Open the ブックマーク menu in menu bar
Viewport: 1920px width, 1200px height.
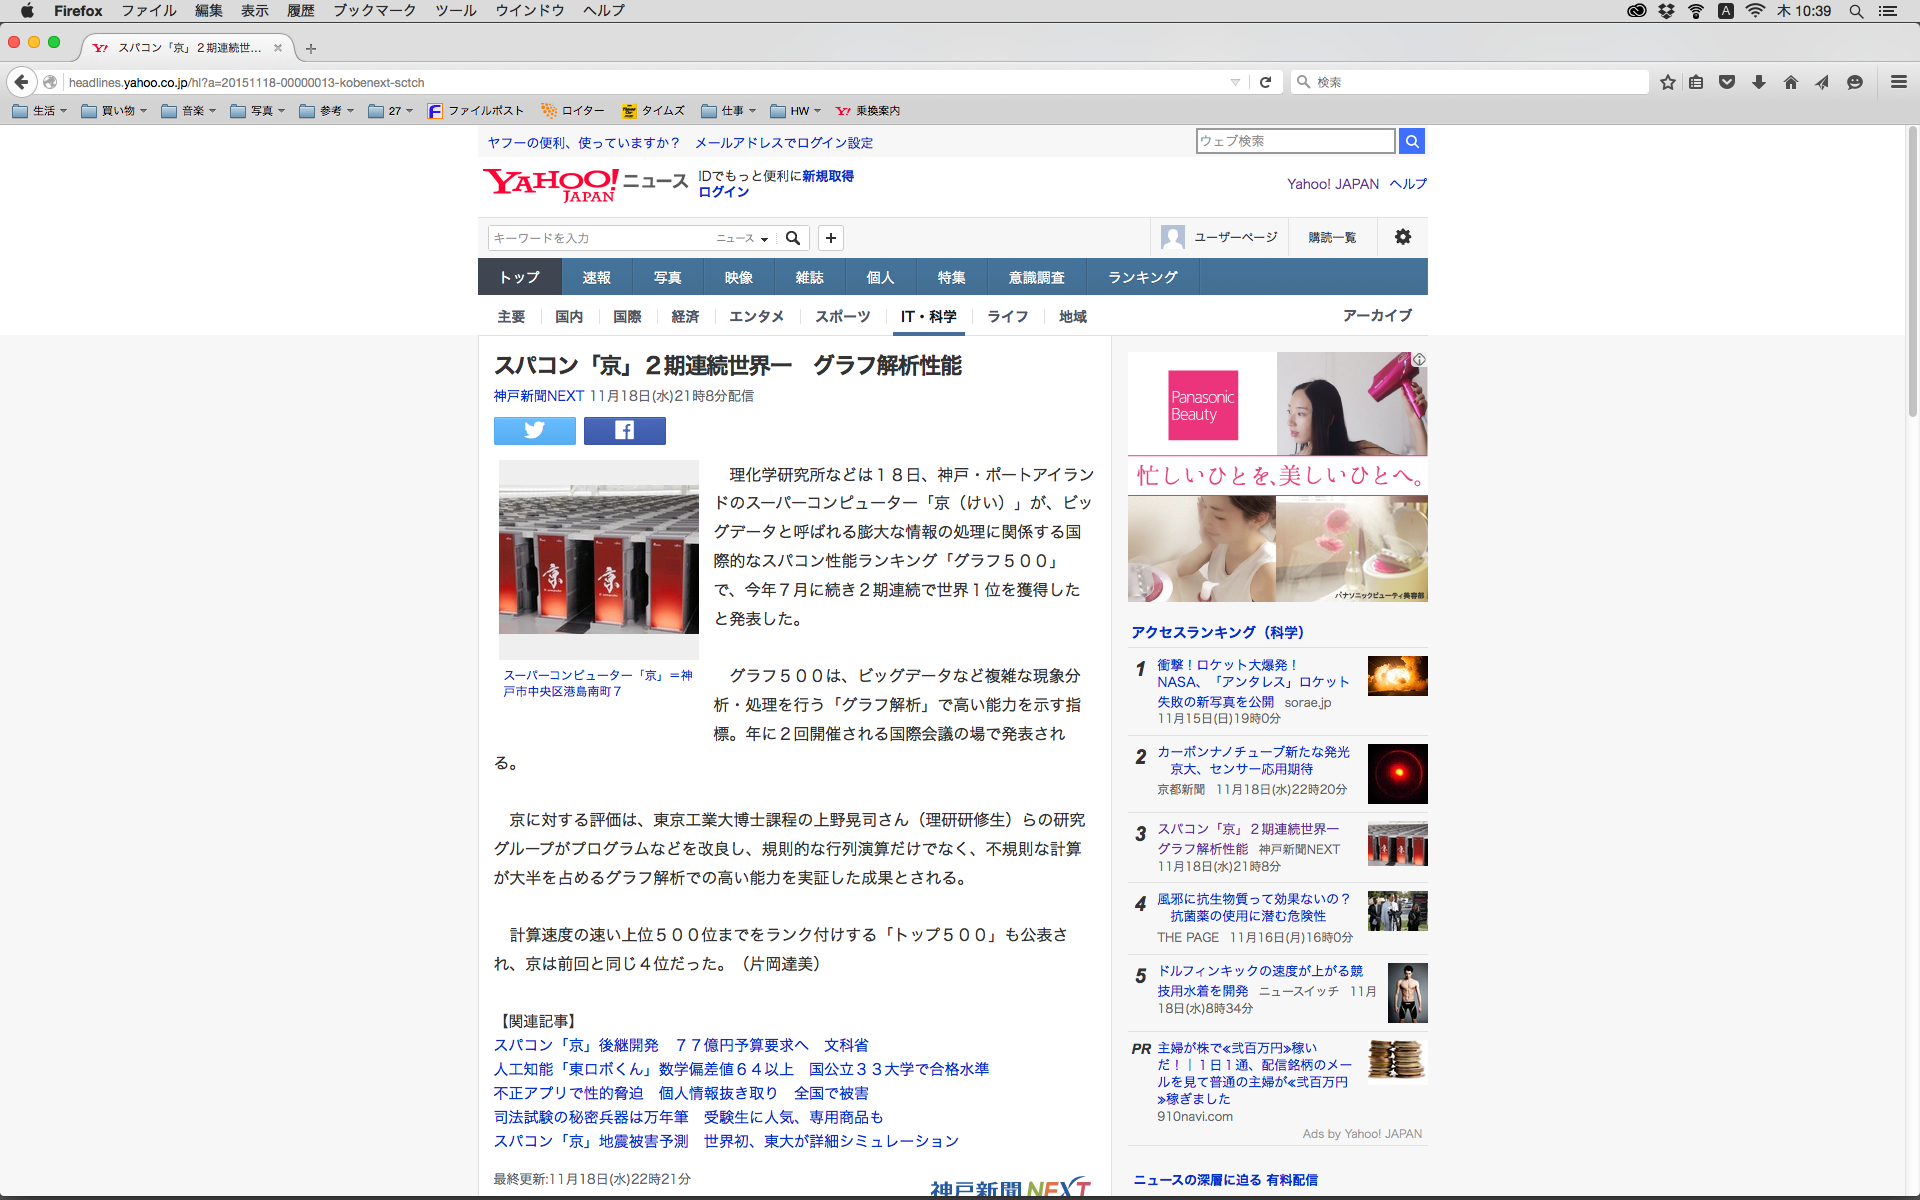coord(374,11)
